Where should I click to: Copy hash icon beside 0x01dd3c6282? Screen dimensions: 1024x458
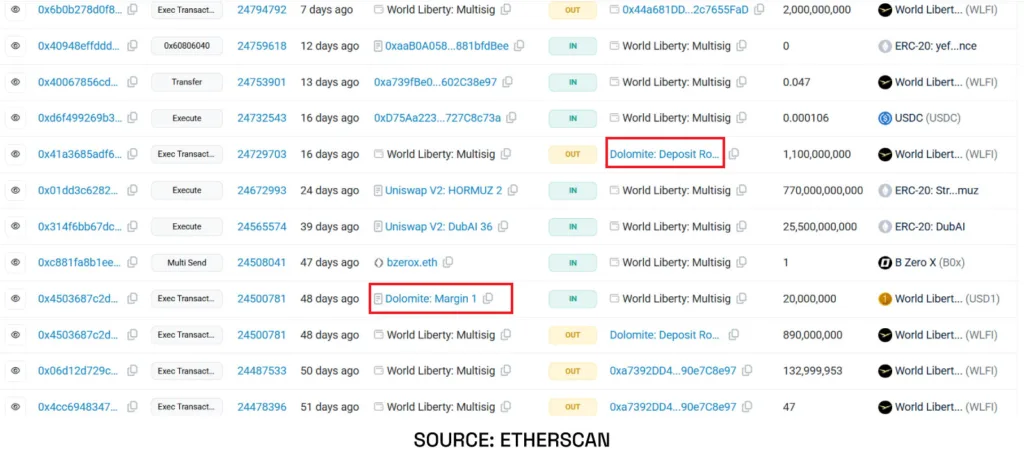(133, 191)
